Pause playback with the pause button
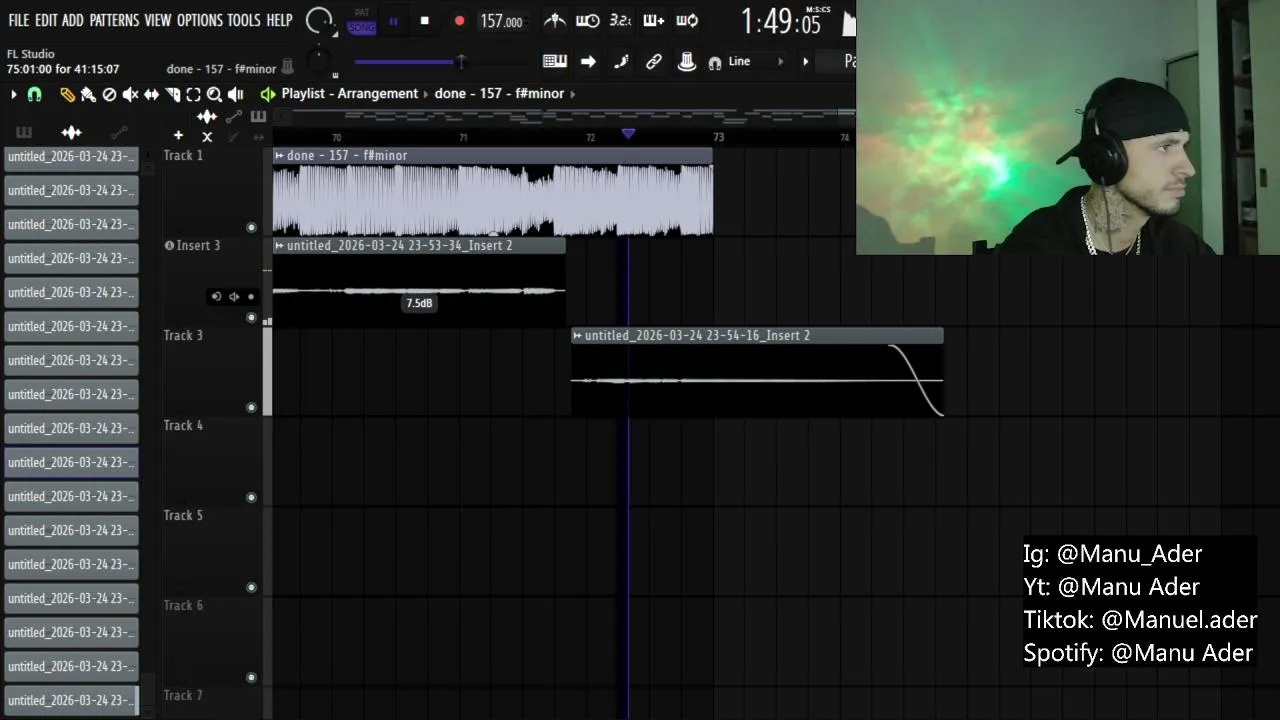 393,21
